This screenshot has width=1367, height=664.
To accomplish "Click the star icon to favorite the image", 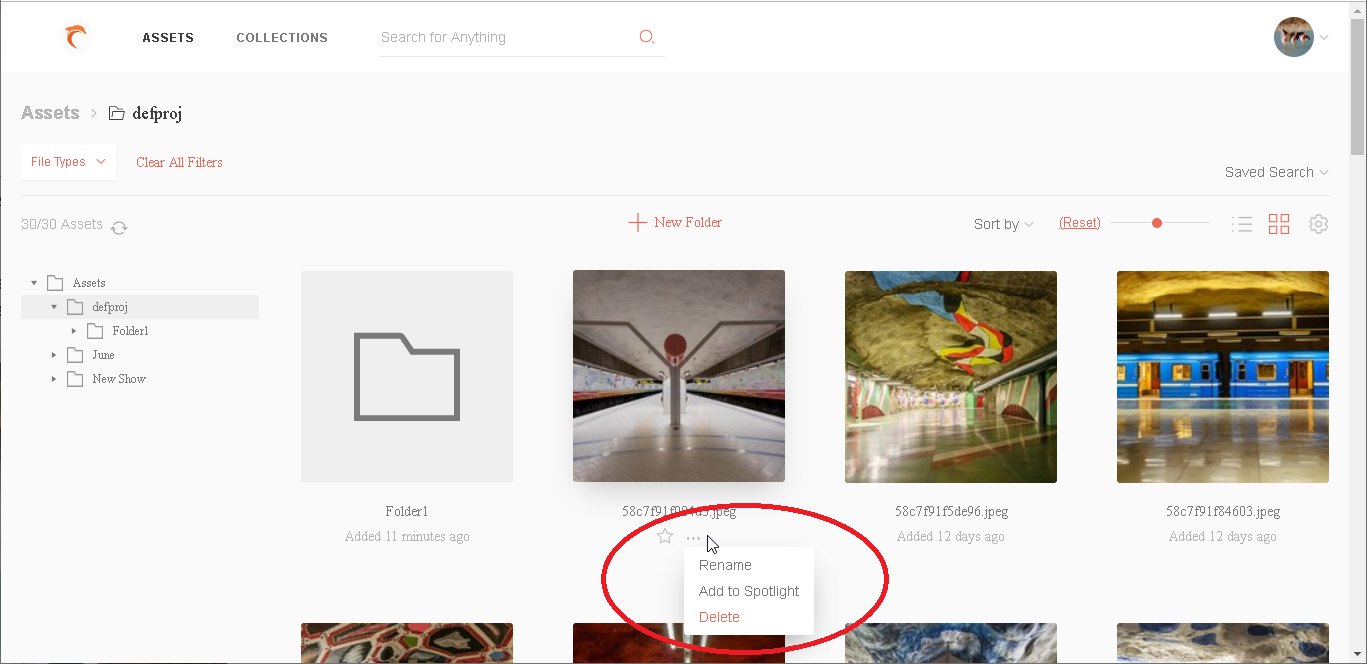I will [x=665, y=537].
